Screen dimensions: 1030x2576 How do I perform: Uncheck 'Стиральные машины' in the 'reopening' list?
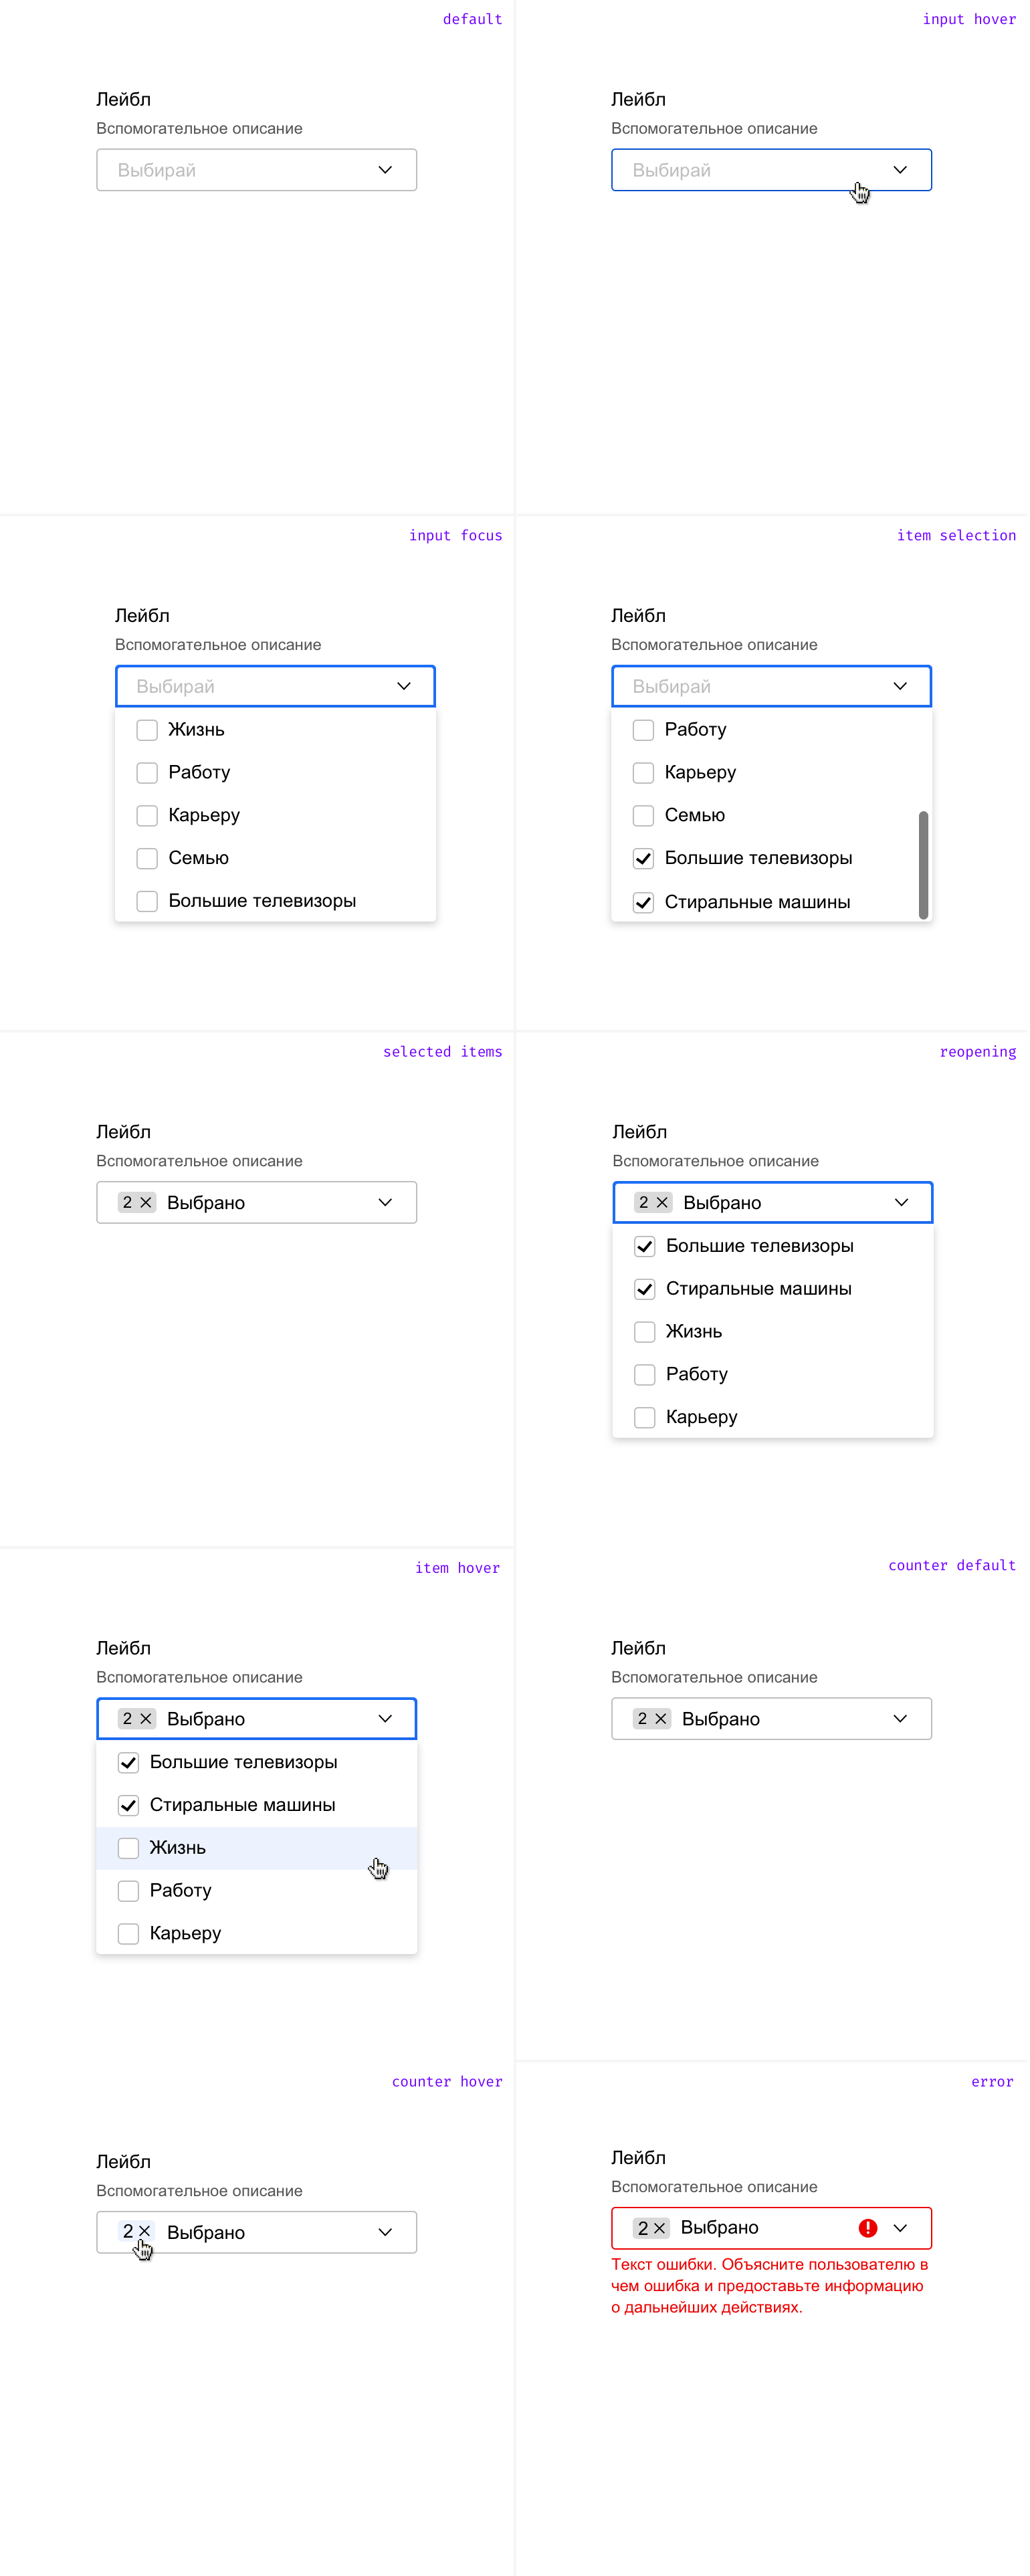[645, 1289]
